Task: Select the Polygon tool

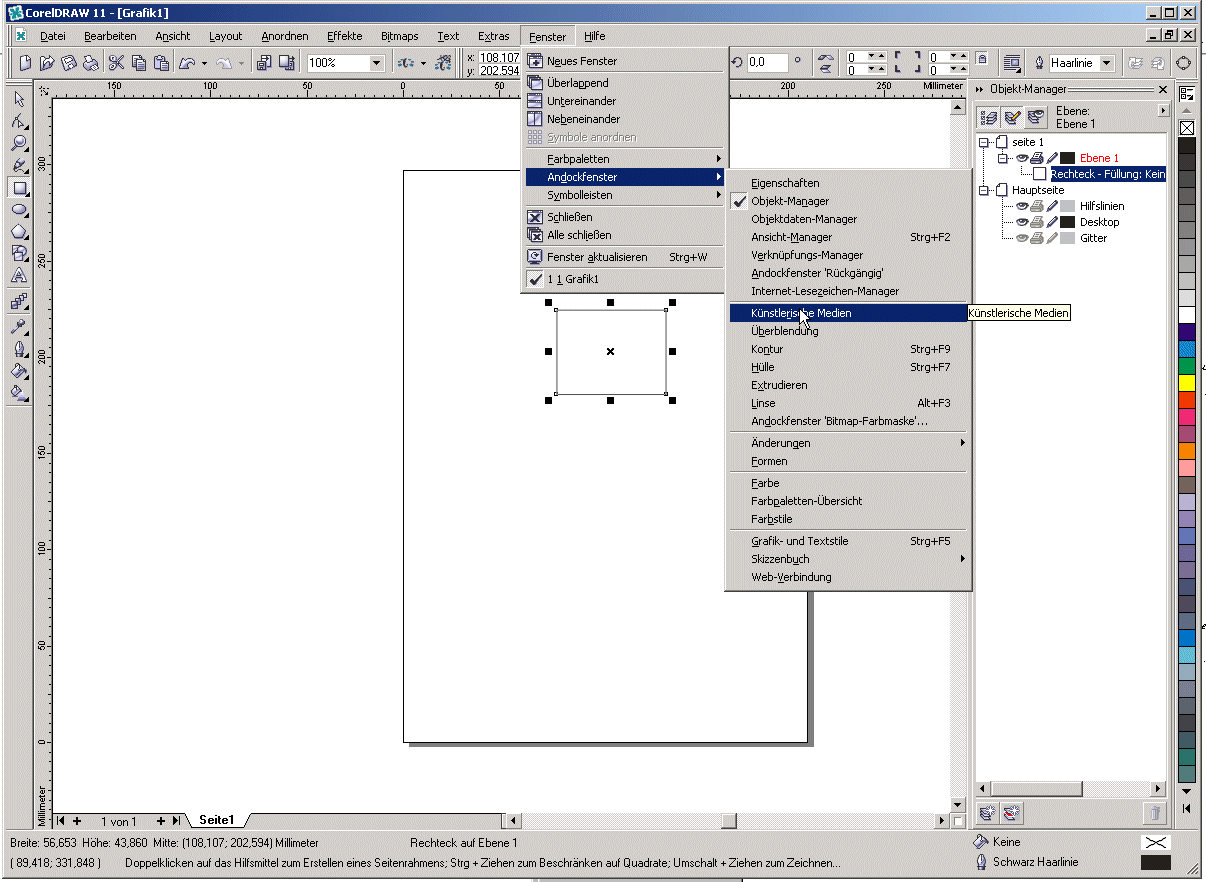Action: (19, 232)
